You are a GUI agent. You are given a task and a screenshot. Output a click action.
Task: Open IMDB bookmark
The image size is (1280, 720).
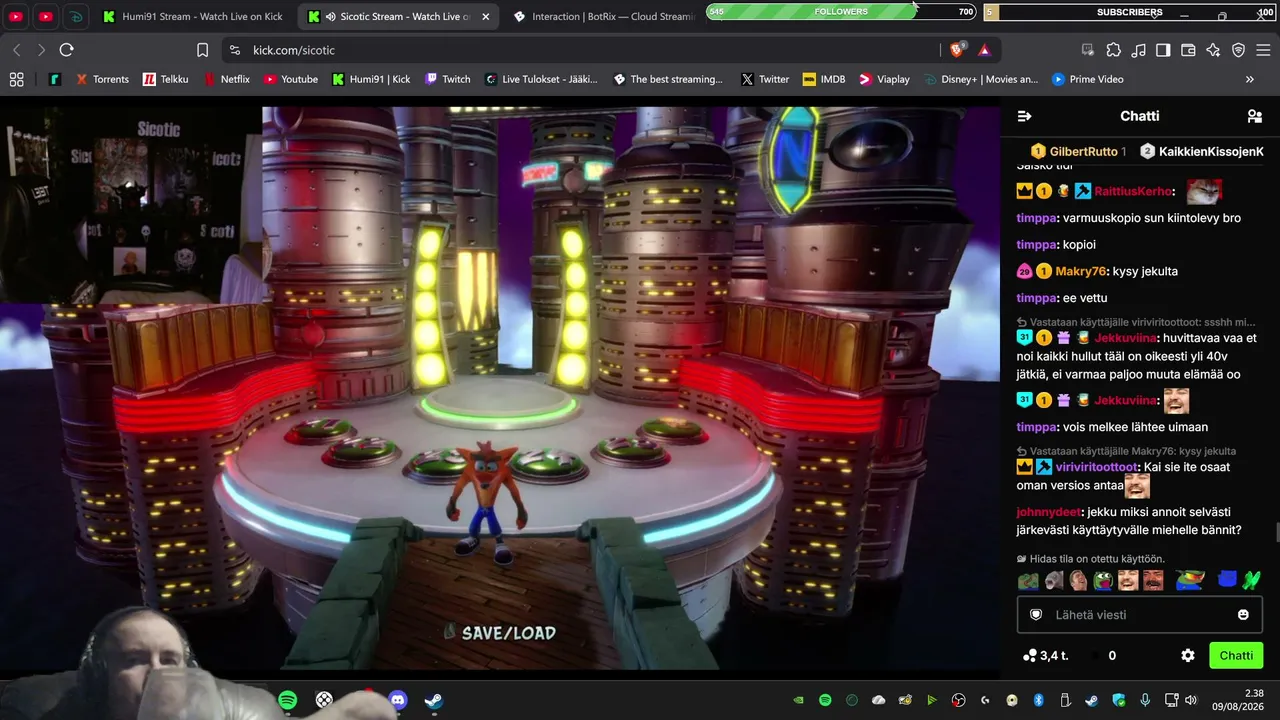(824, 79)
